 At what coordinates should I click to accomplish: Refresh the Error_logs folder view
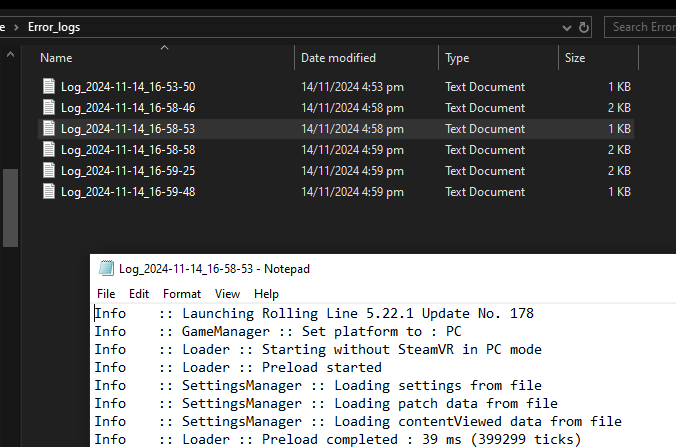point(584,27)
